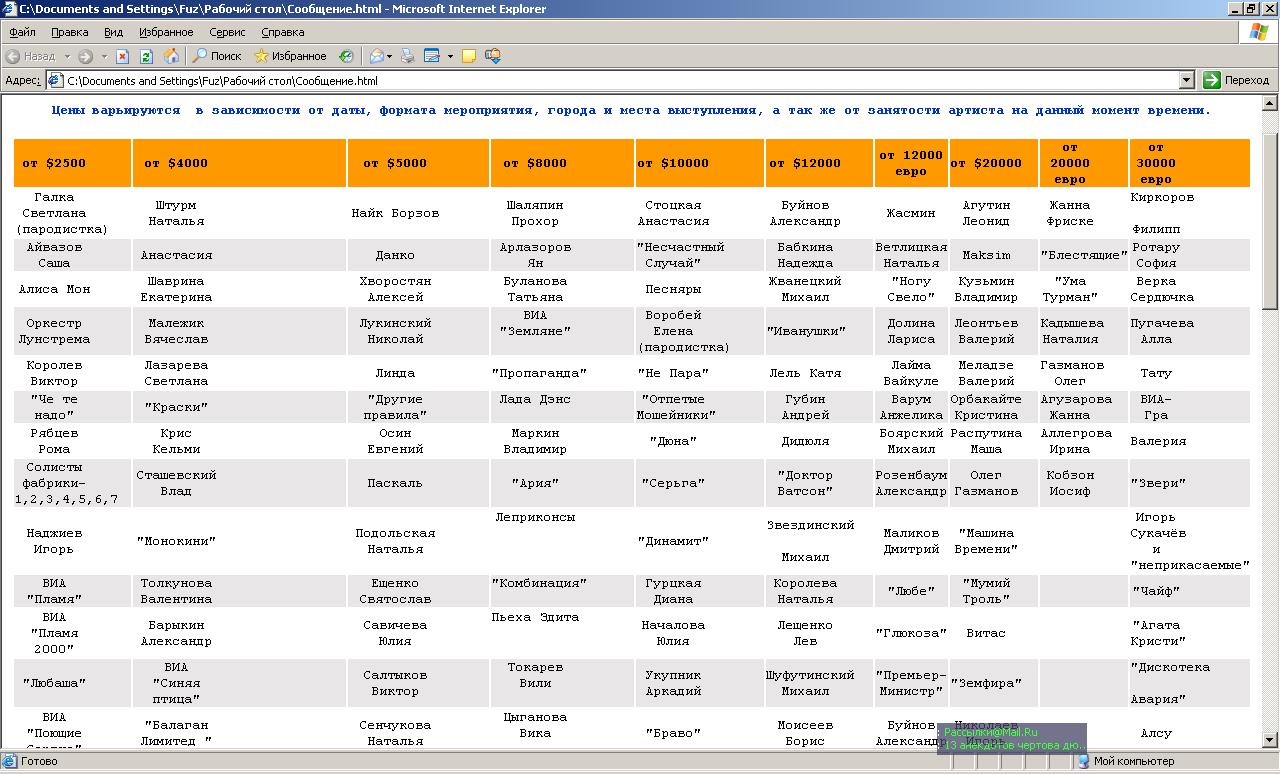1280x774 pixels.
Task: Click the 'от $2500' column header
Action: (72, 163)
